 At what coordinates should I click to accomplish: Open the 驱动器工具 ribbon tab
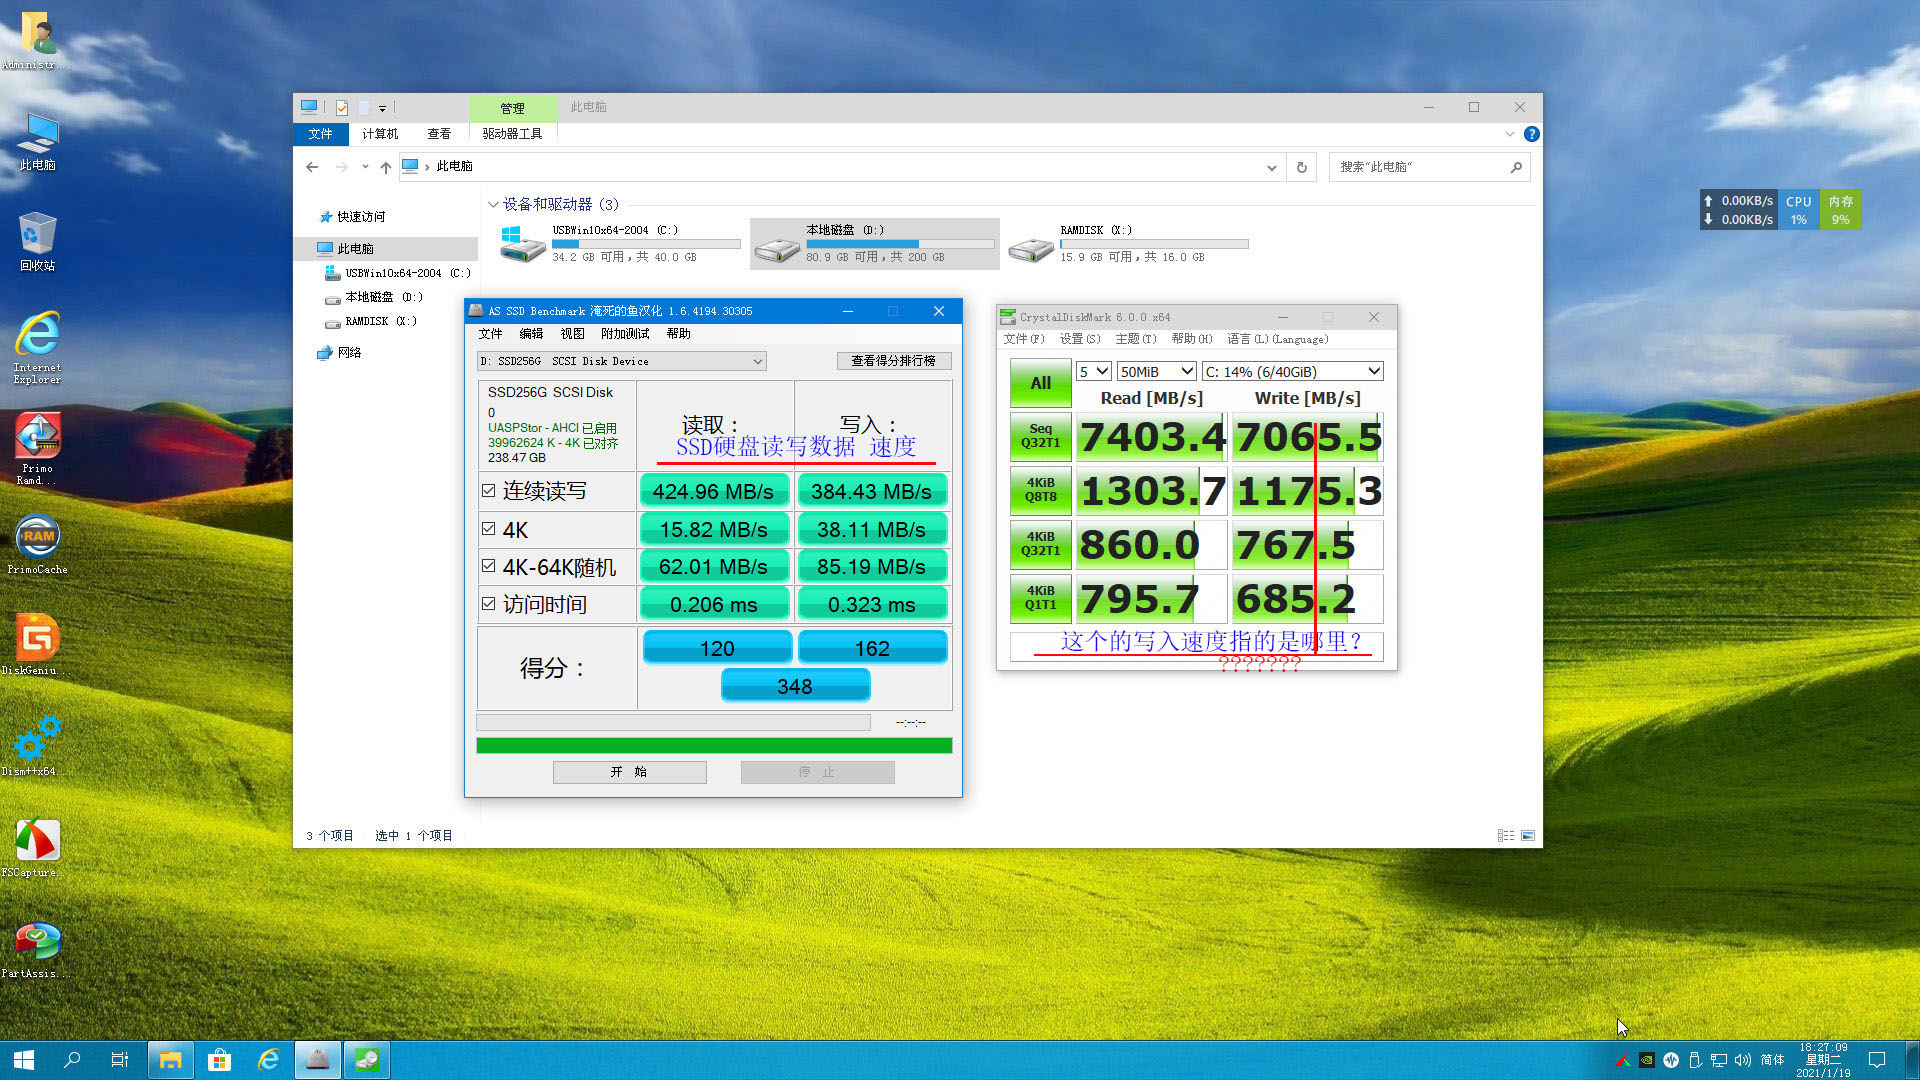tap(512, 134)
